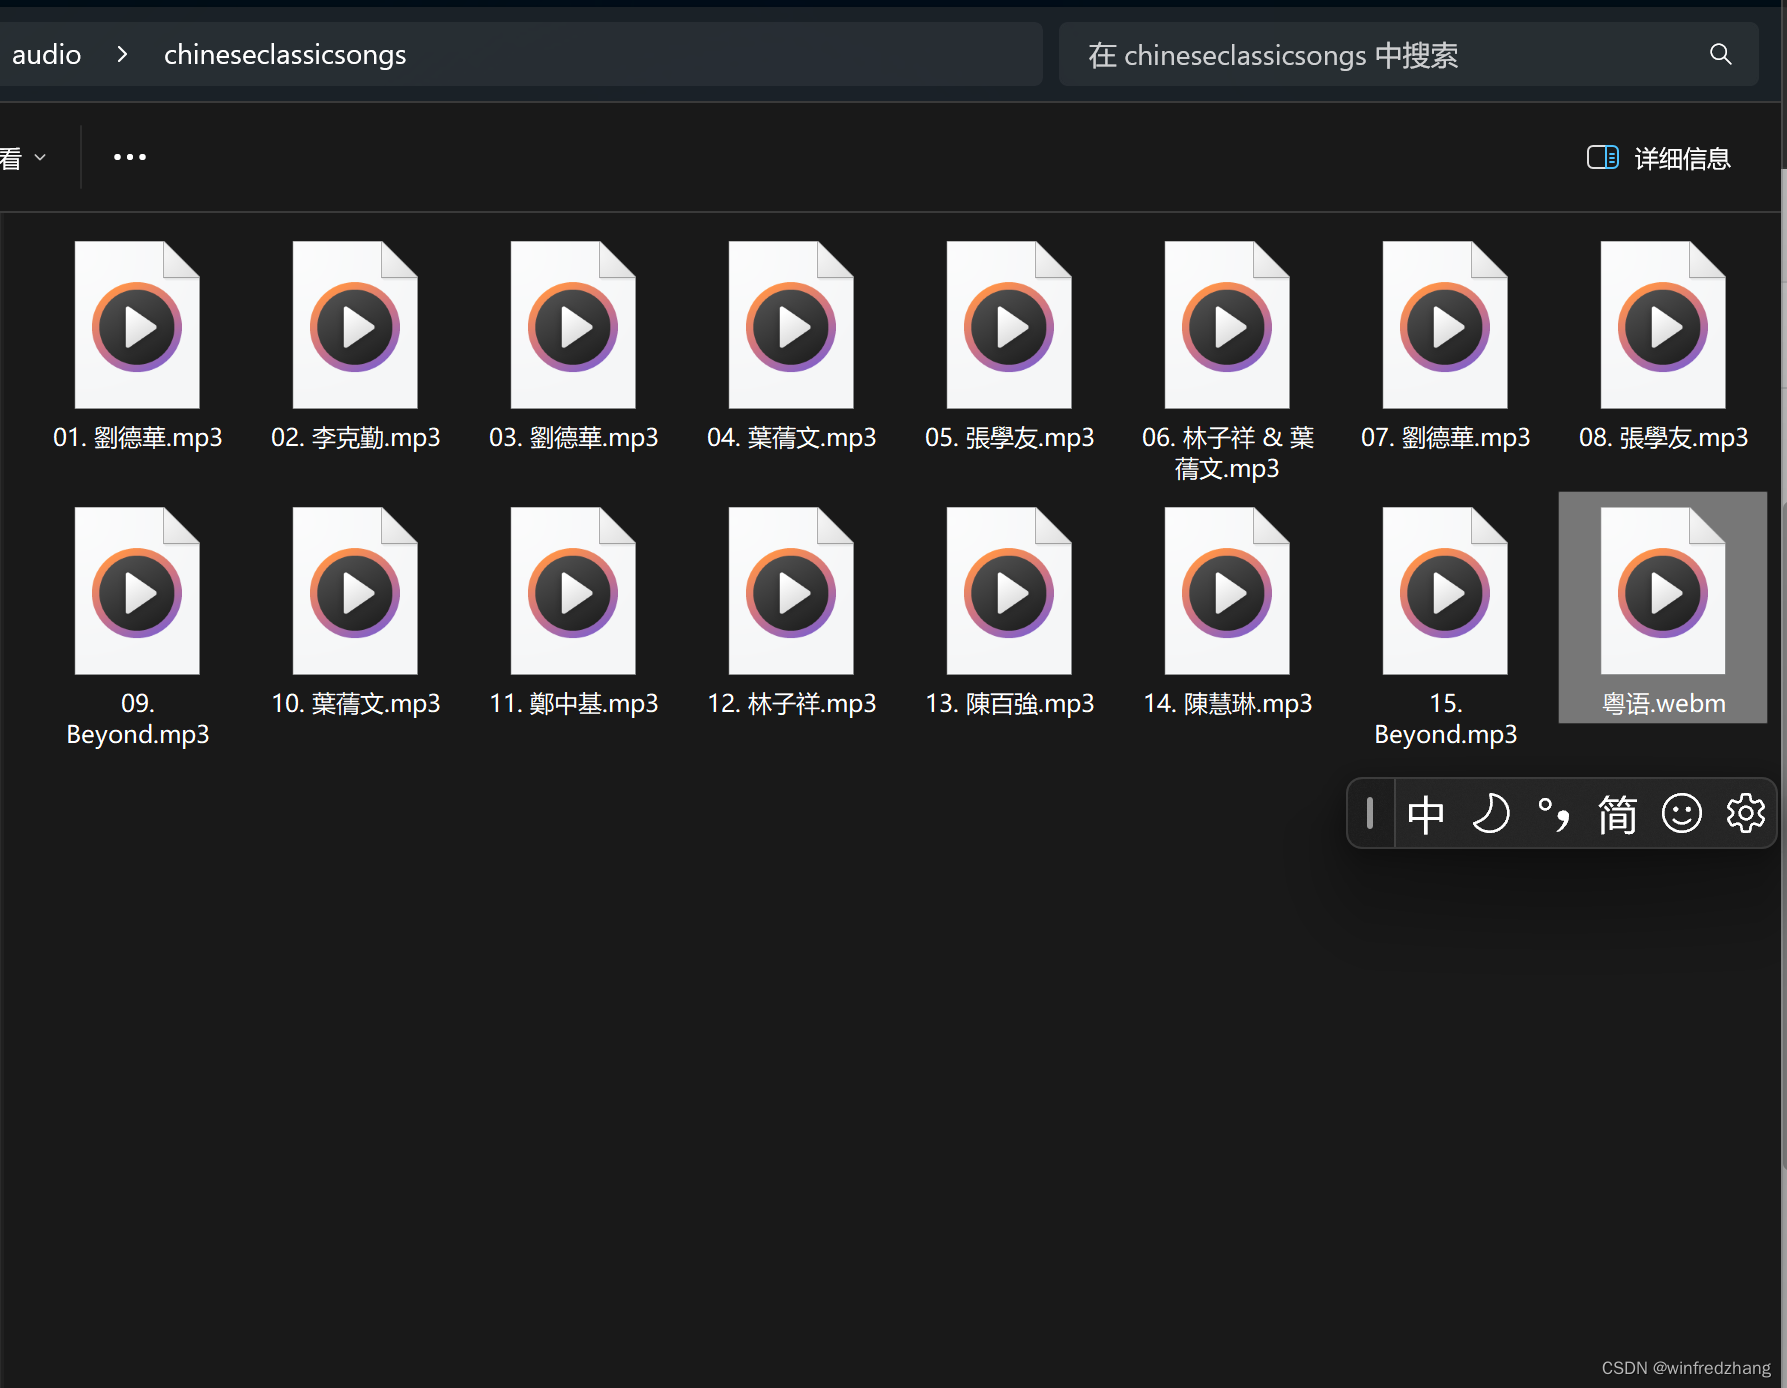Select the file 02. 李克勤.mp3
1787x1388 pixels.
click(x=355, y=346)
